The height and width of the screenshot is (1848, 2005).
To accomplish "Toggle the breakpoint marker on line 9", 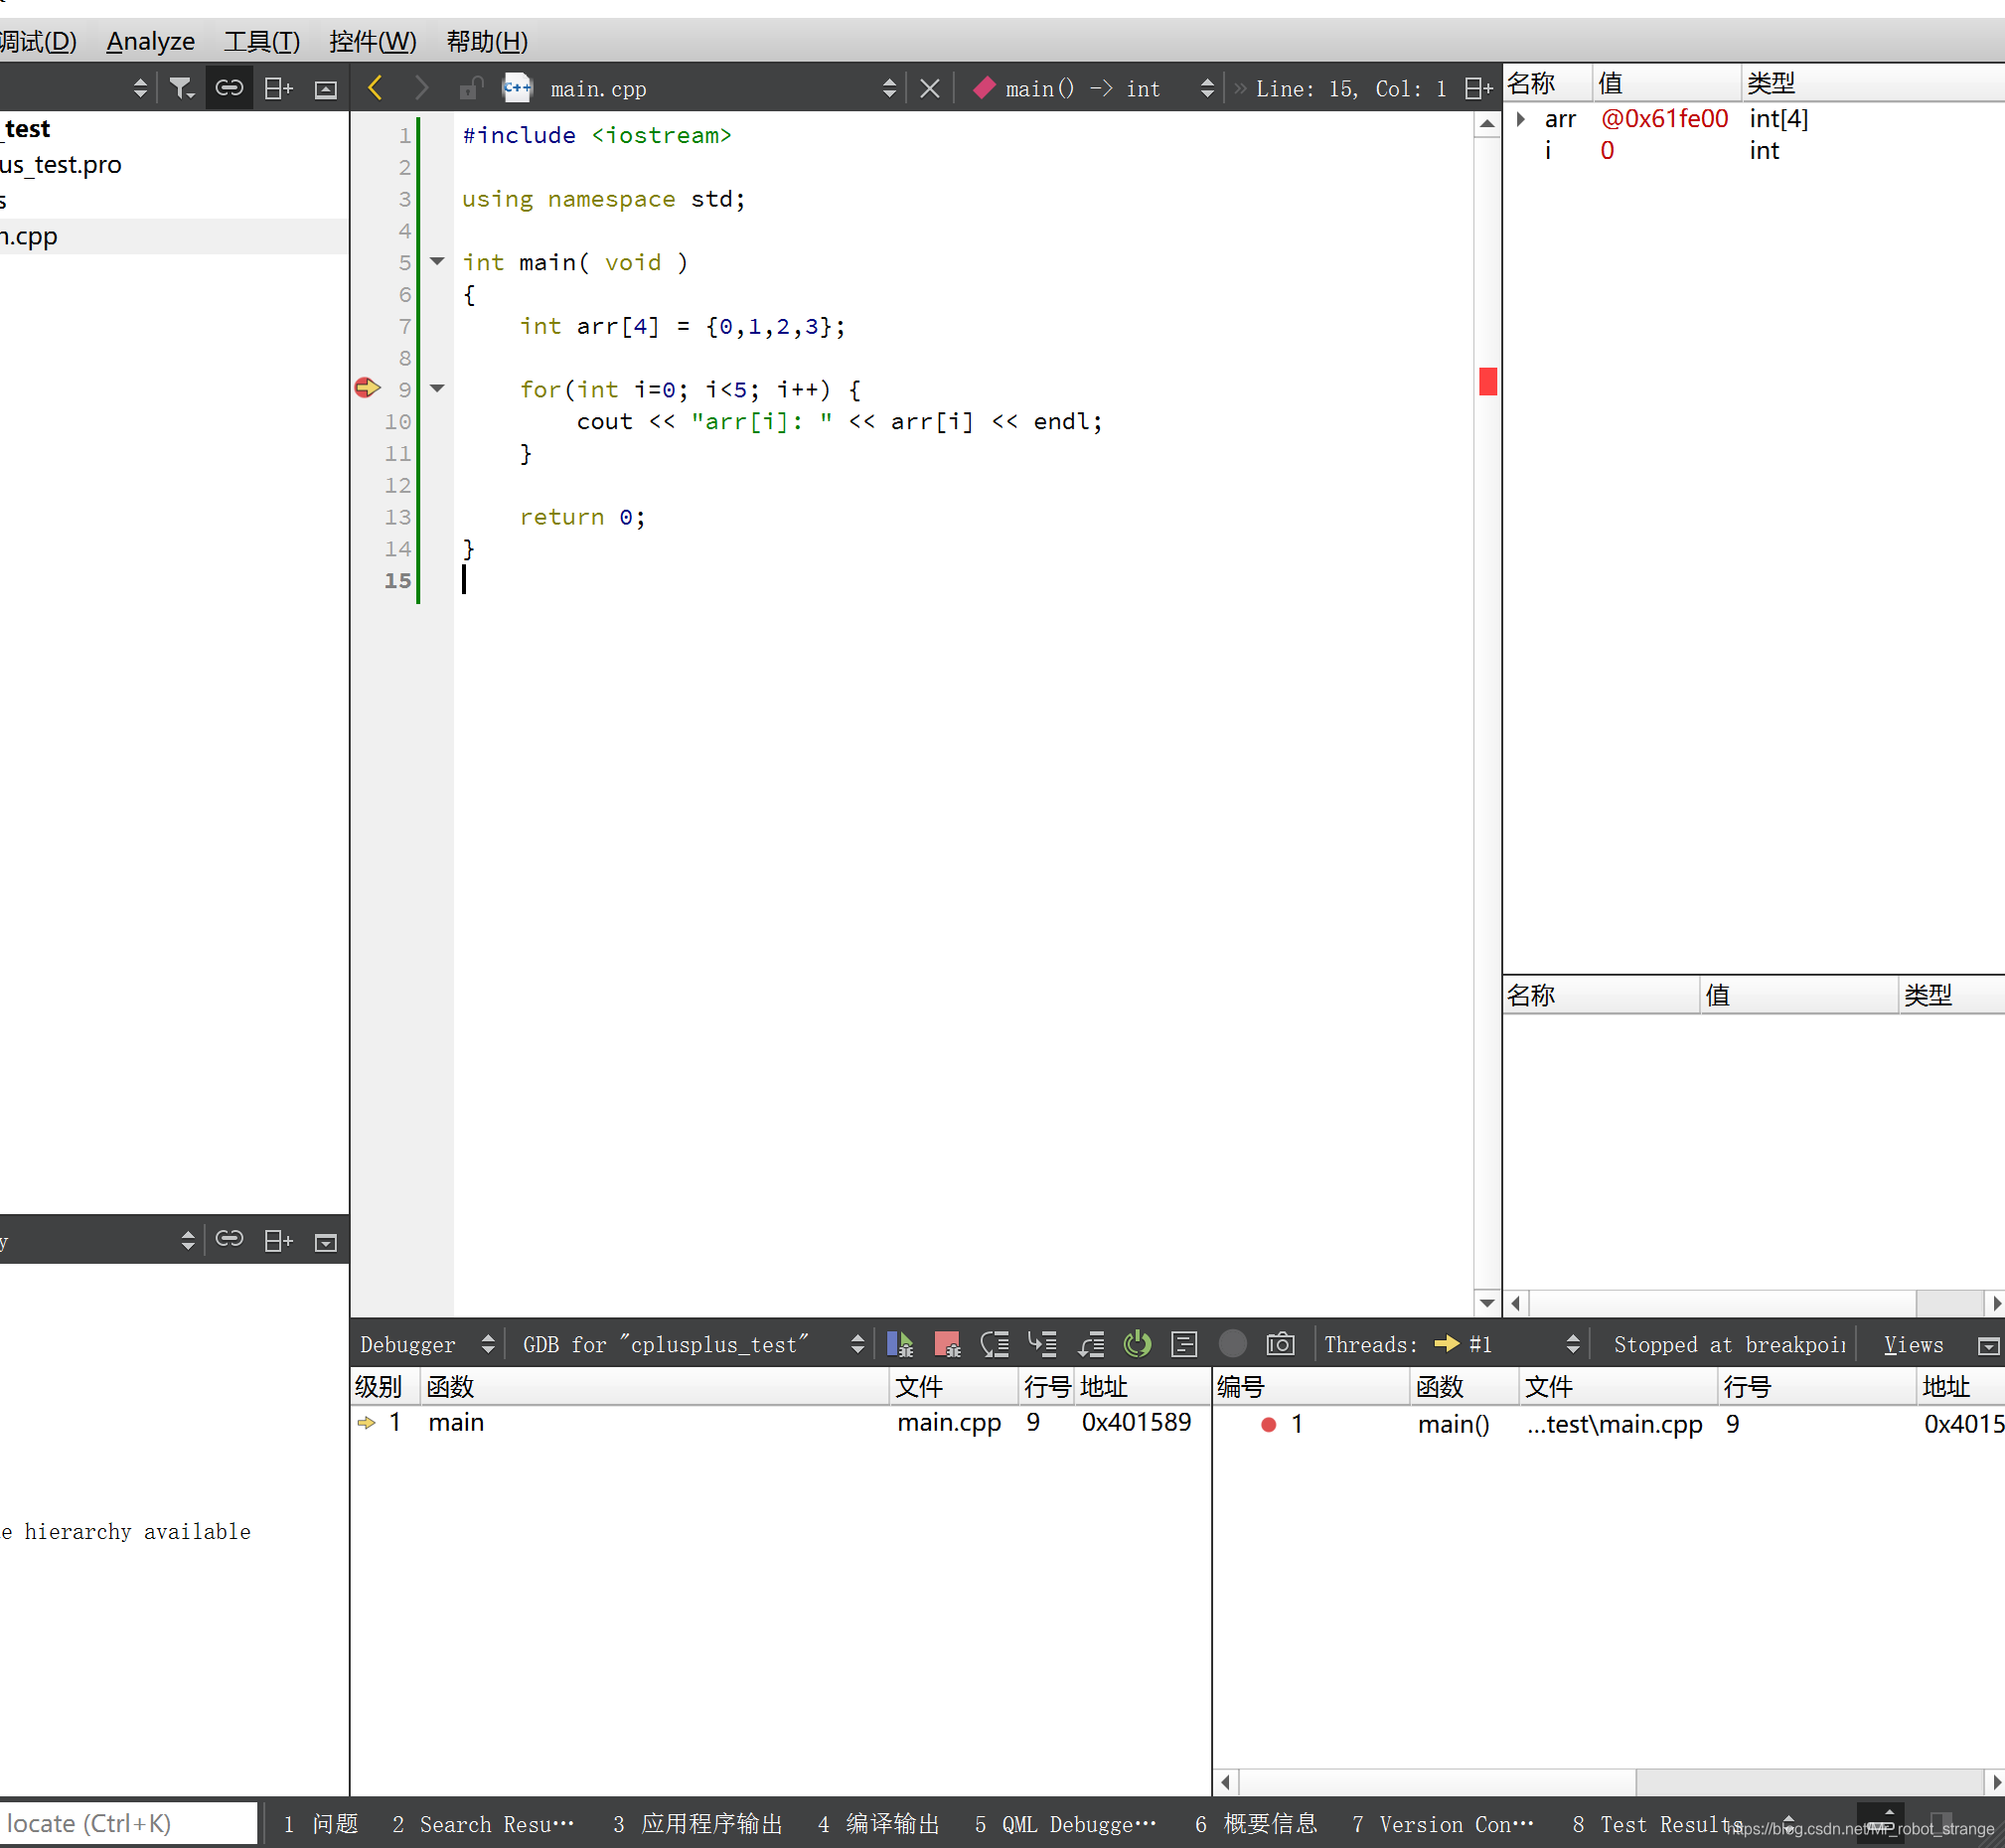I will (x=367, y=388).
